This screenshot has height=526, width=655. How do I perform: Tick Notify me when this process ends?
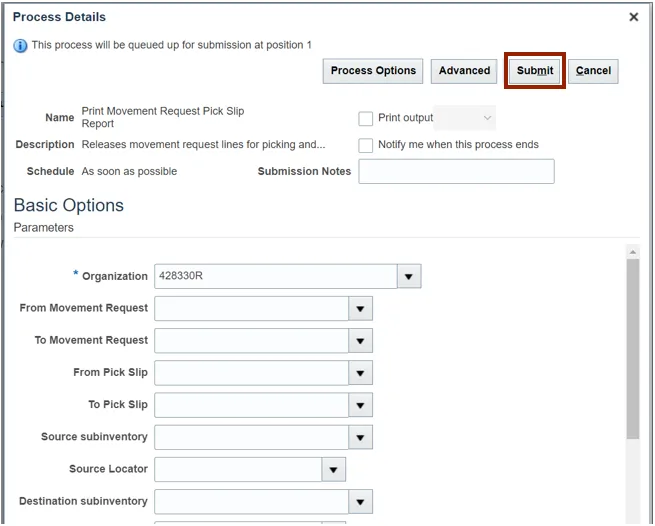366,146
